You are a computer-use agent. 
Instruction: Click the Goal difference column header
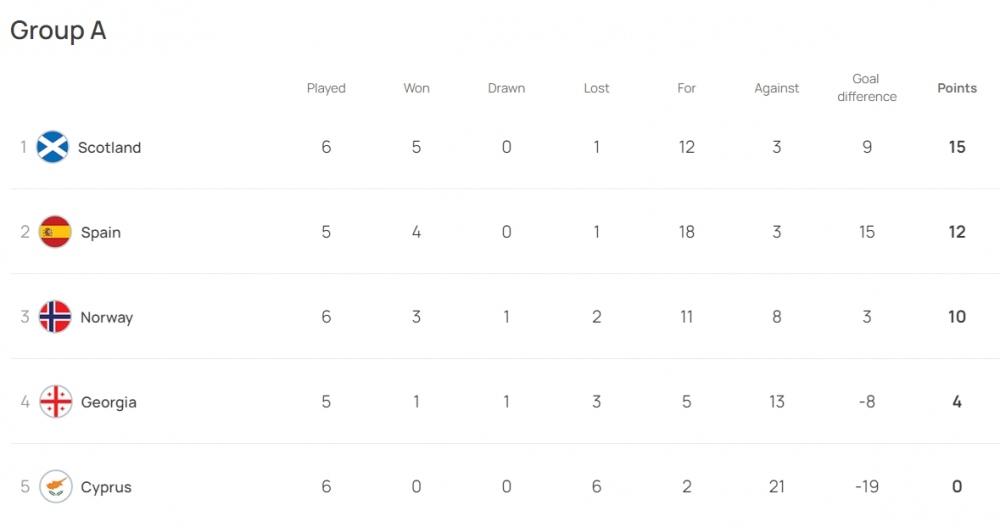[x=866, y=88]
